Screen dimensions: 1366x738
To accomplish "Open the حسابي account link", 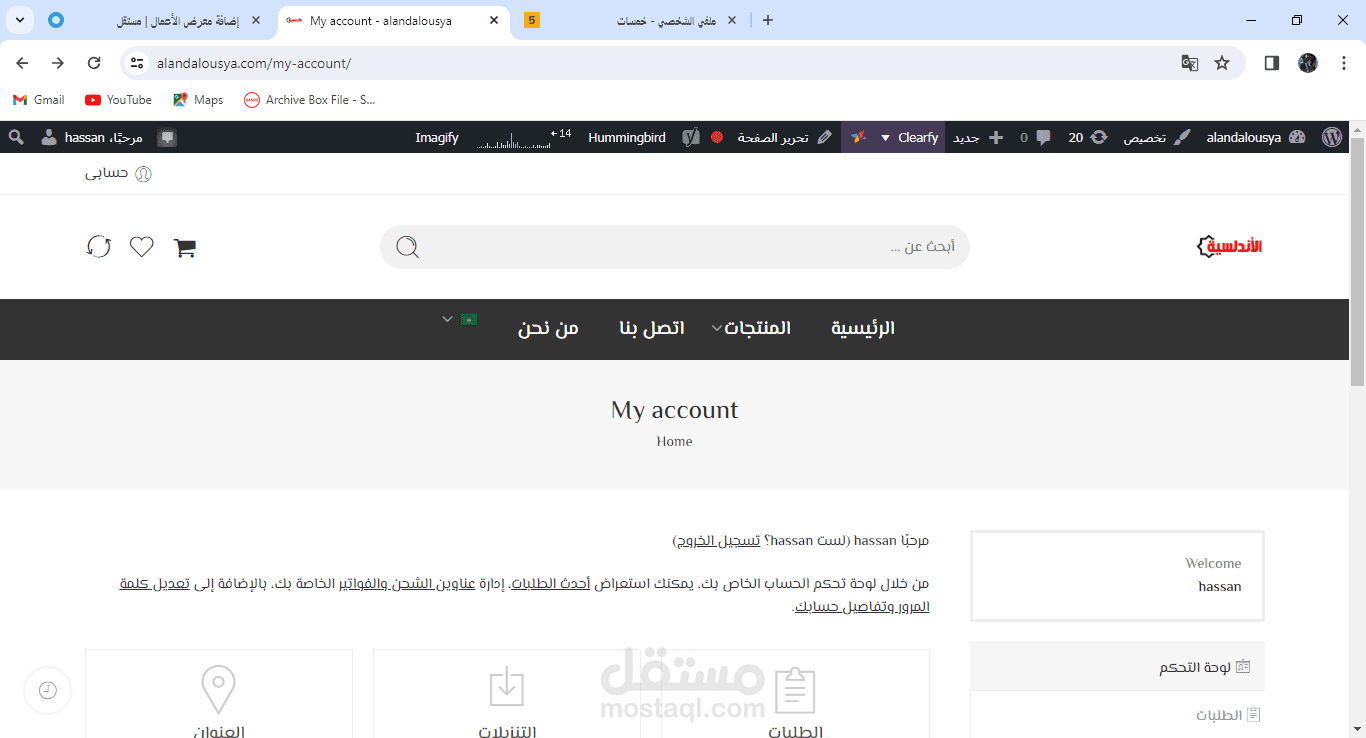I will pyautogui.click(x=118, y=173).
